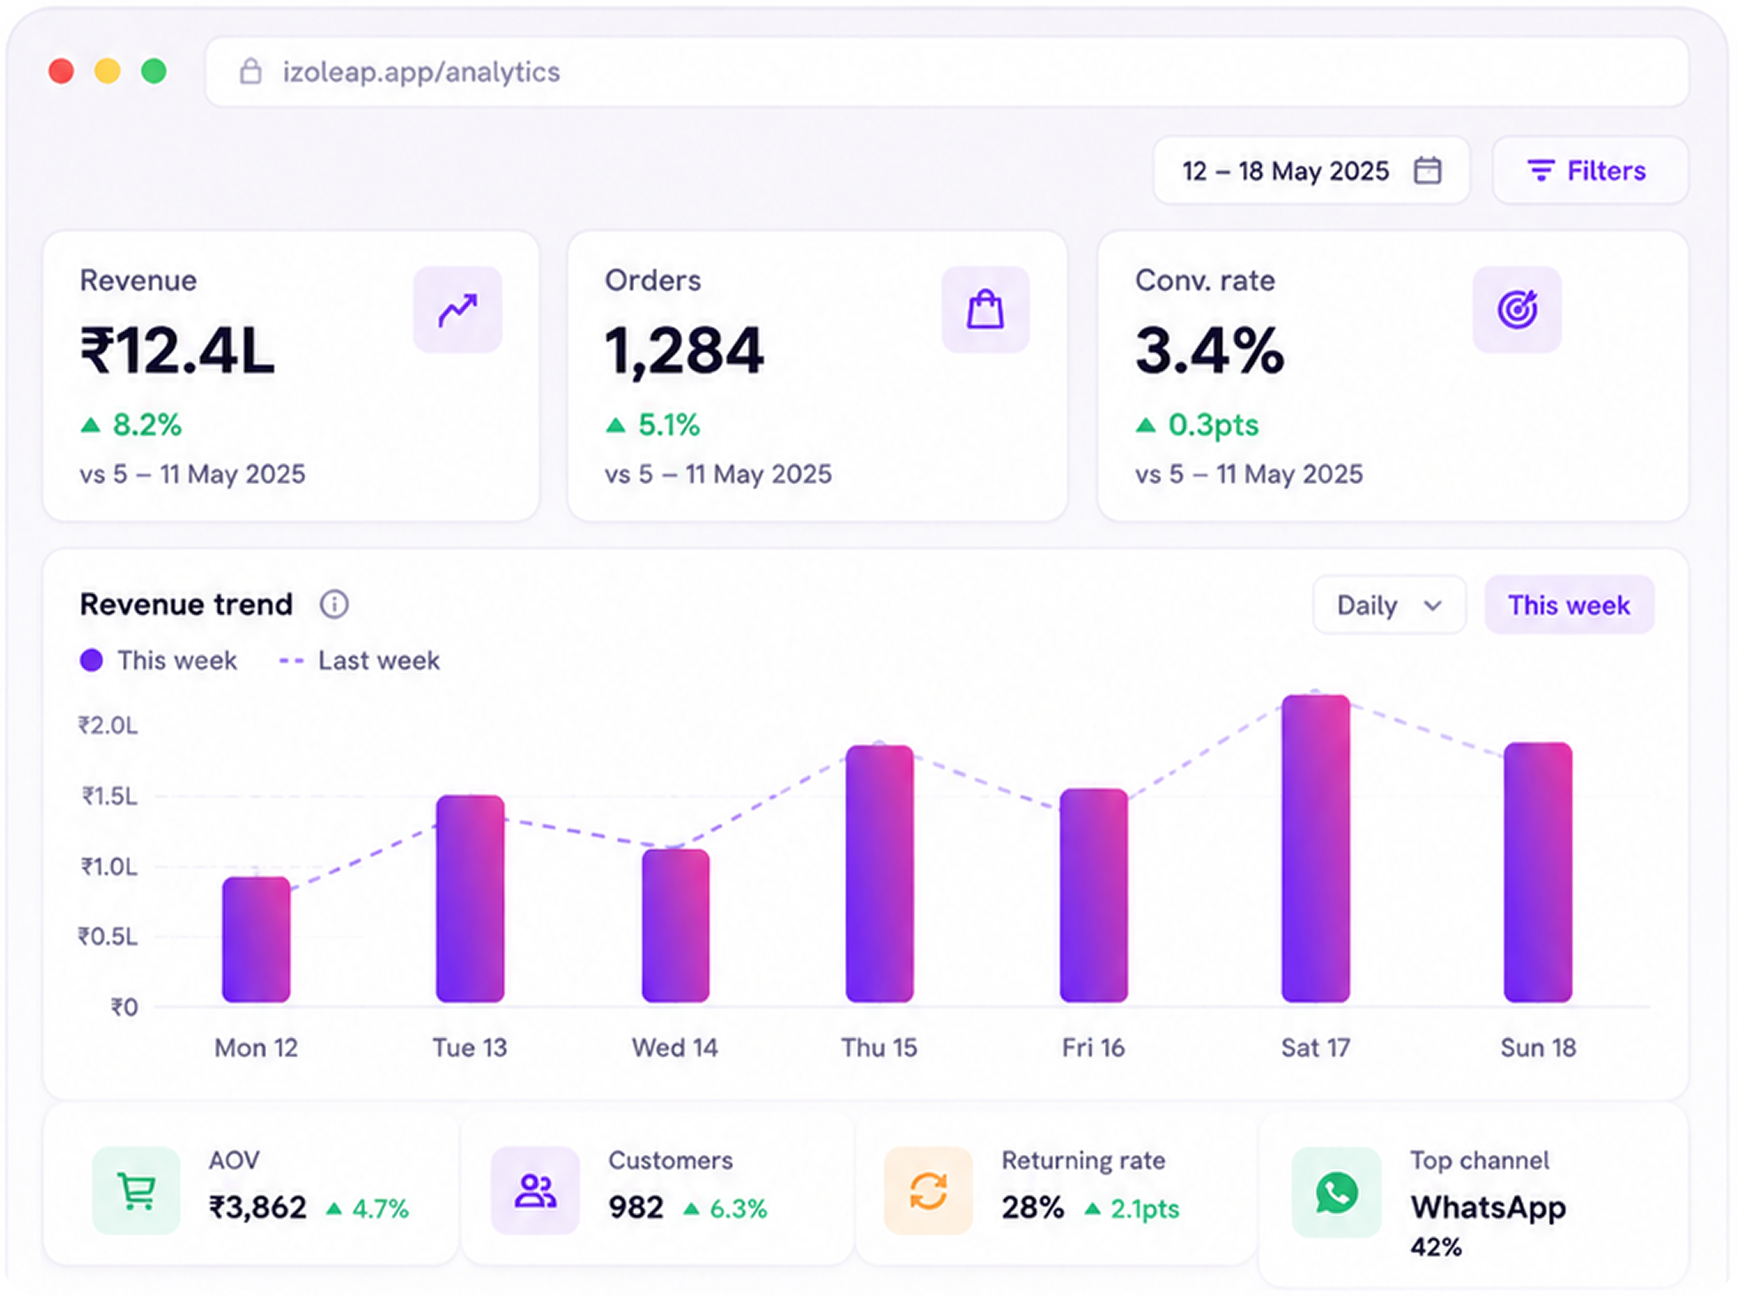Click the Revenue trending-arrow icon
Image resolution: width=1737 pixels, height=1296 pixels.
(x=458, y=310)
